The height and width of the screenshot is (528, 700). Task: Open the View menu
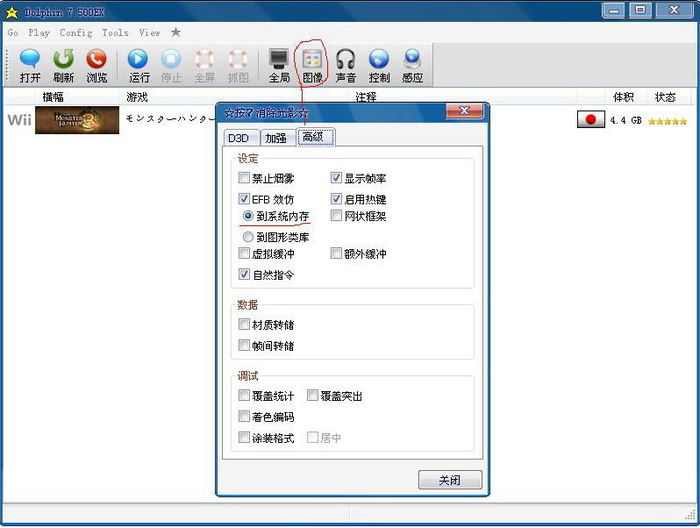(150, 33)
